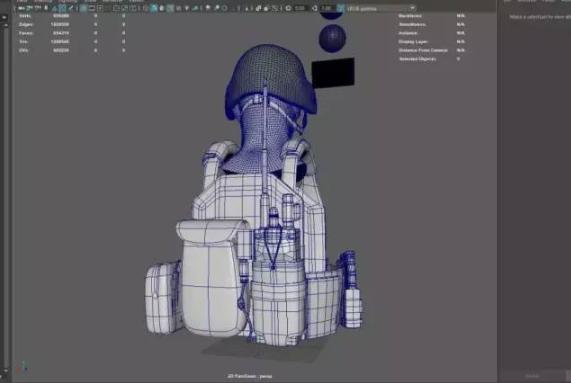Click the 2D Pan/Zoom persp camera label
This screenshot has height=383, width=571.
[x=250, y=376]
